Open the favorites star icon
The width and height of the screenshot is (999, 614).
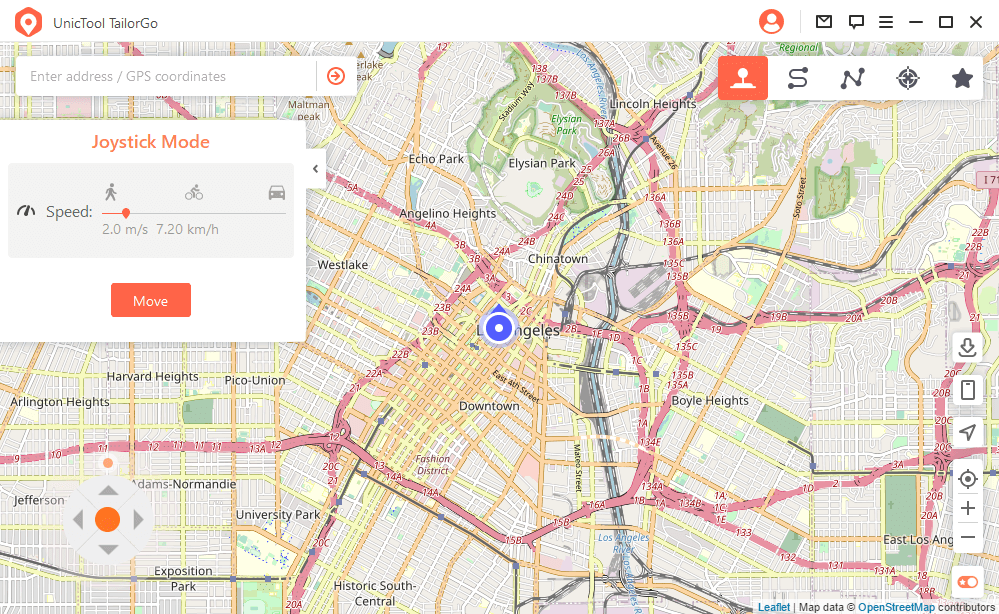click(x=962, y=78)
